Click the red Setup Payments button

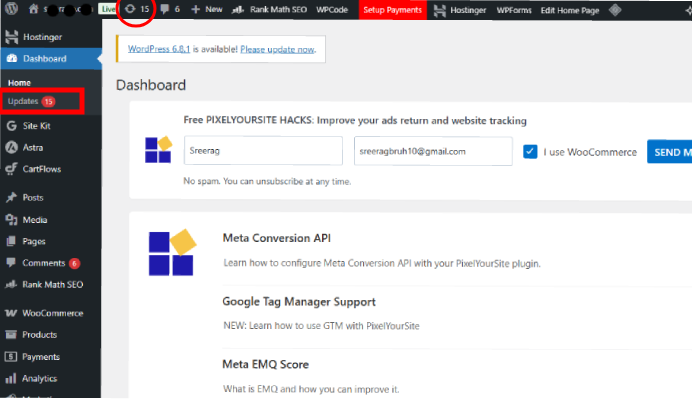[392, 9]
